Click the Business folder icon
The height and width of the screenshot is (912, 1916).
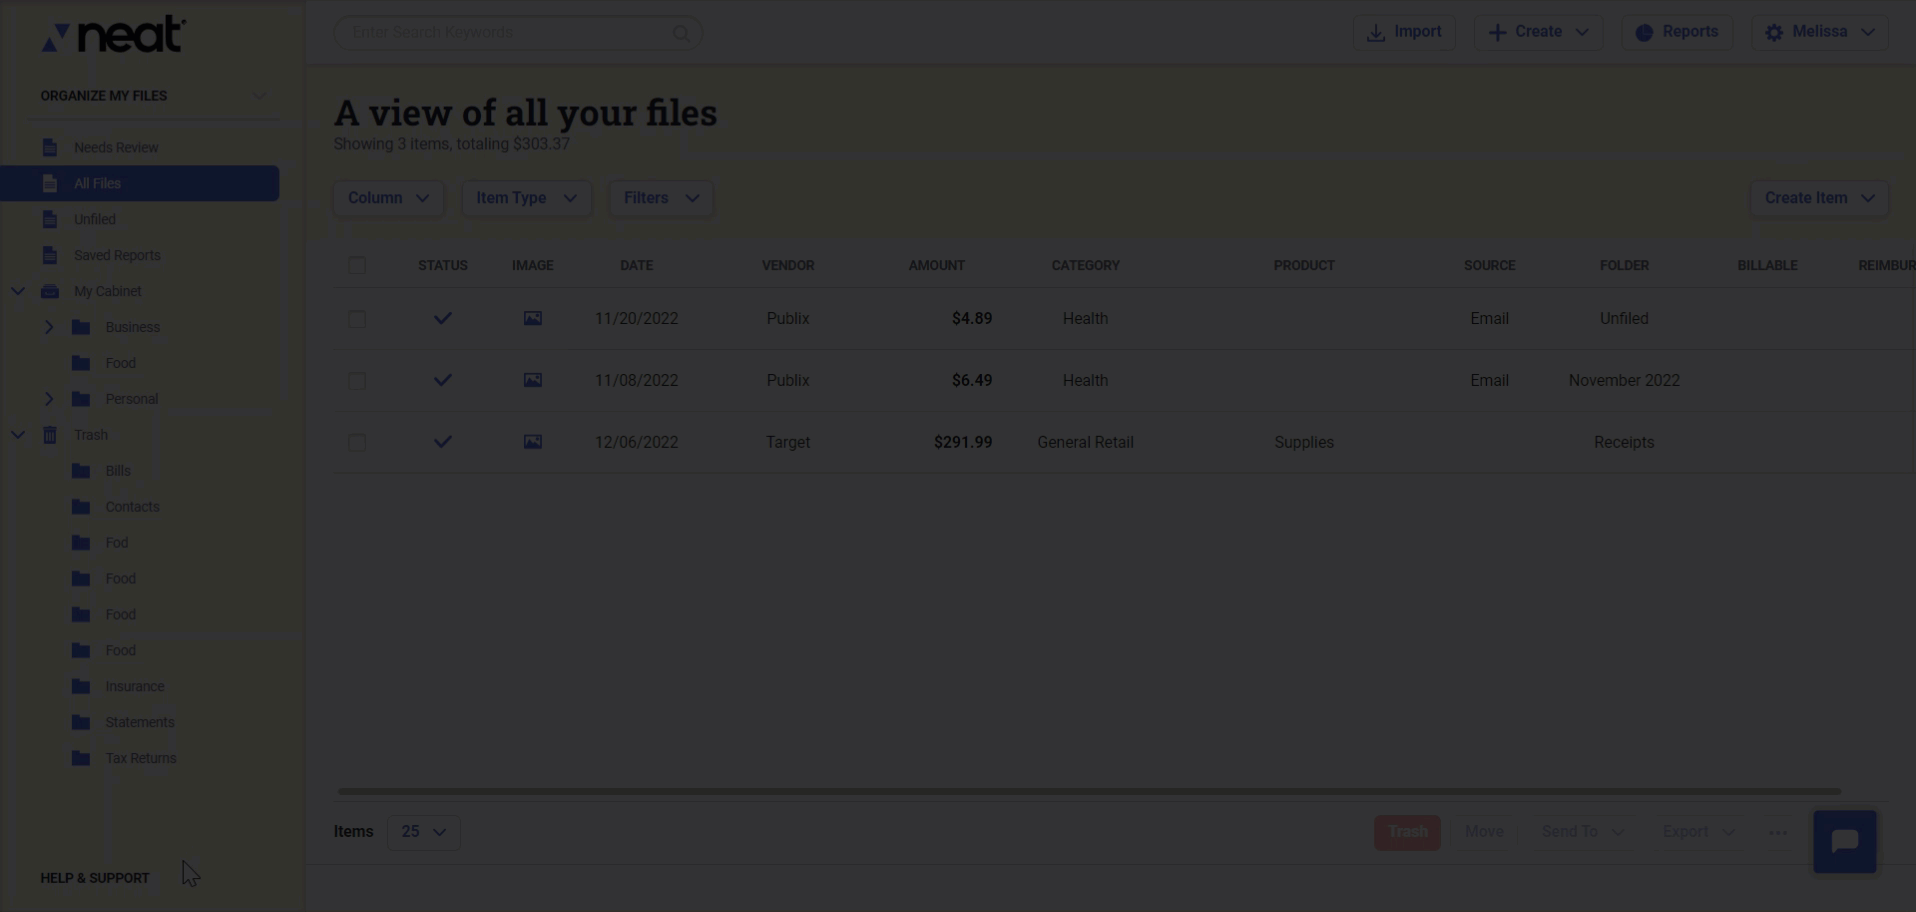click(x=82, y=327)
